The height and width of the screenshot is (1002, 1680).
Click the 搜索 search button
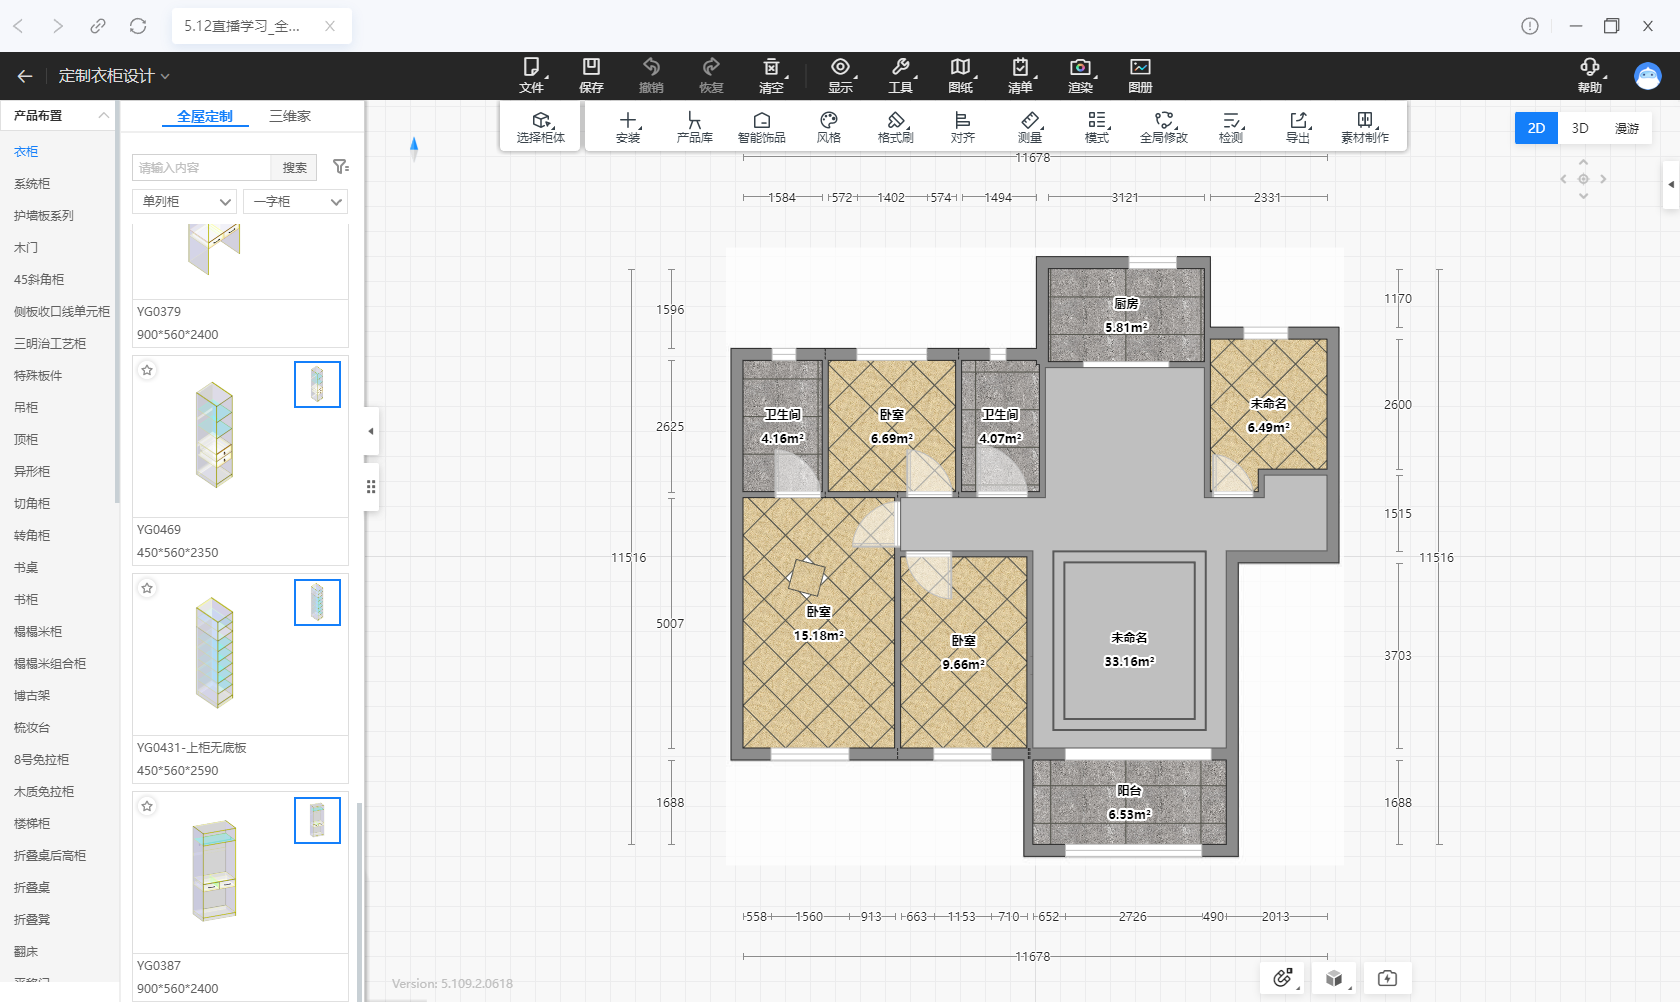click(x=294, y=168)
